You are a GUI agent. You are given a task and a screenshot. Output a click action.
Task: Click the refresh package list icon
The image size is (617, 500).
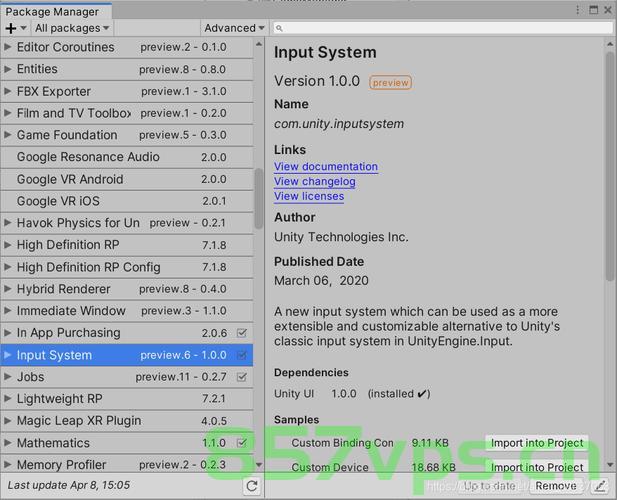252,486
